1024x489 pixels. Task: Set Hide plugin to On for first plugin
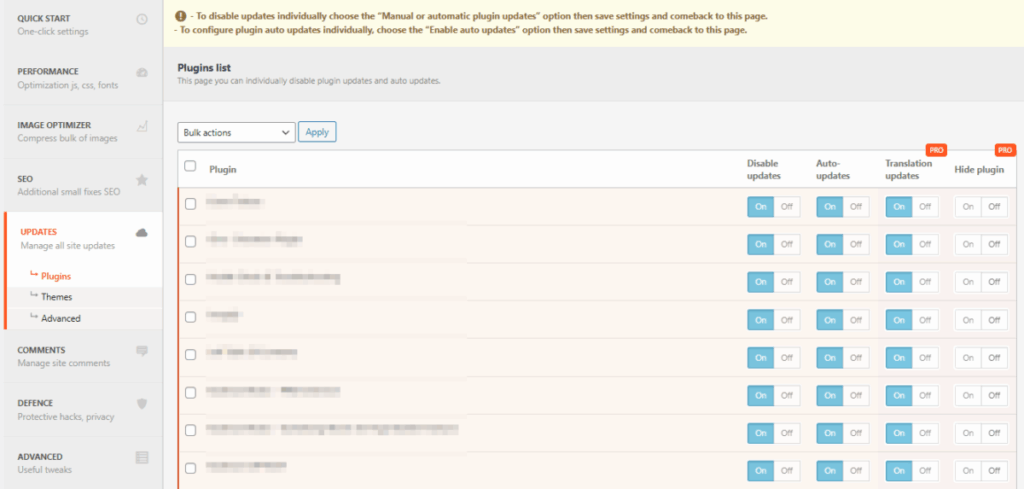967,207
